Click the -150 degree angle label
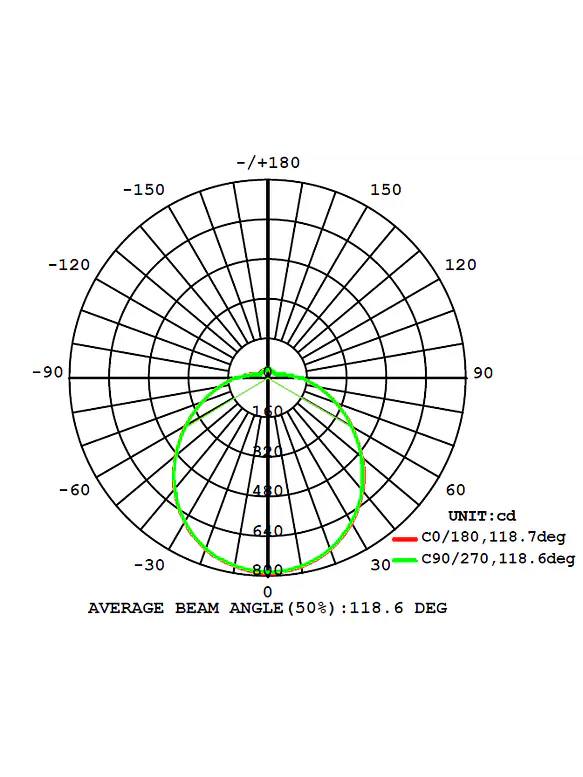583x777 pixels. pos(144,190)
